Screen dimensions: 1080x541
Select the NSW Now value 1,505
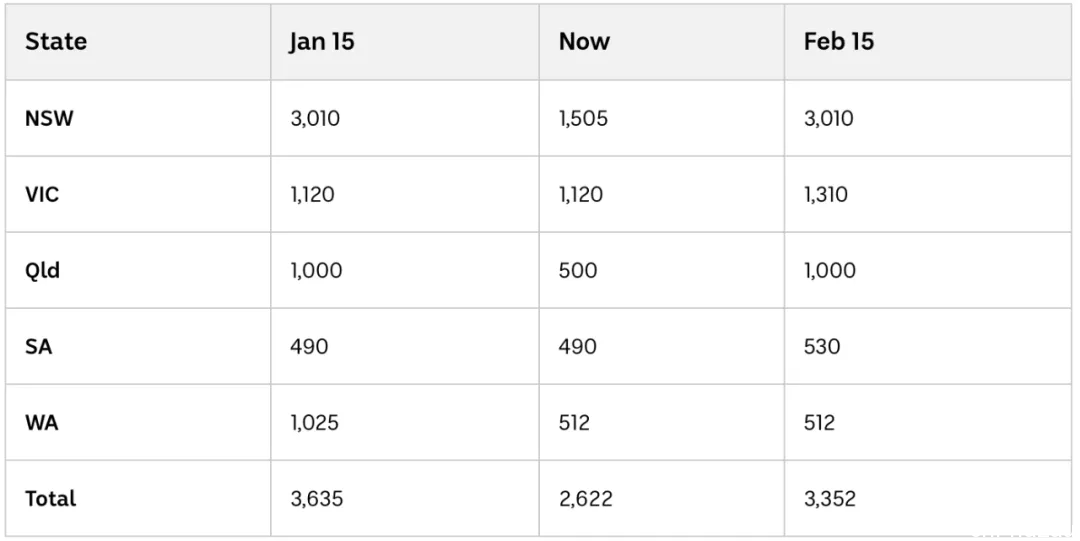[x=583, y=119]
